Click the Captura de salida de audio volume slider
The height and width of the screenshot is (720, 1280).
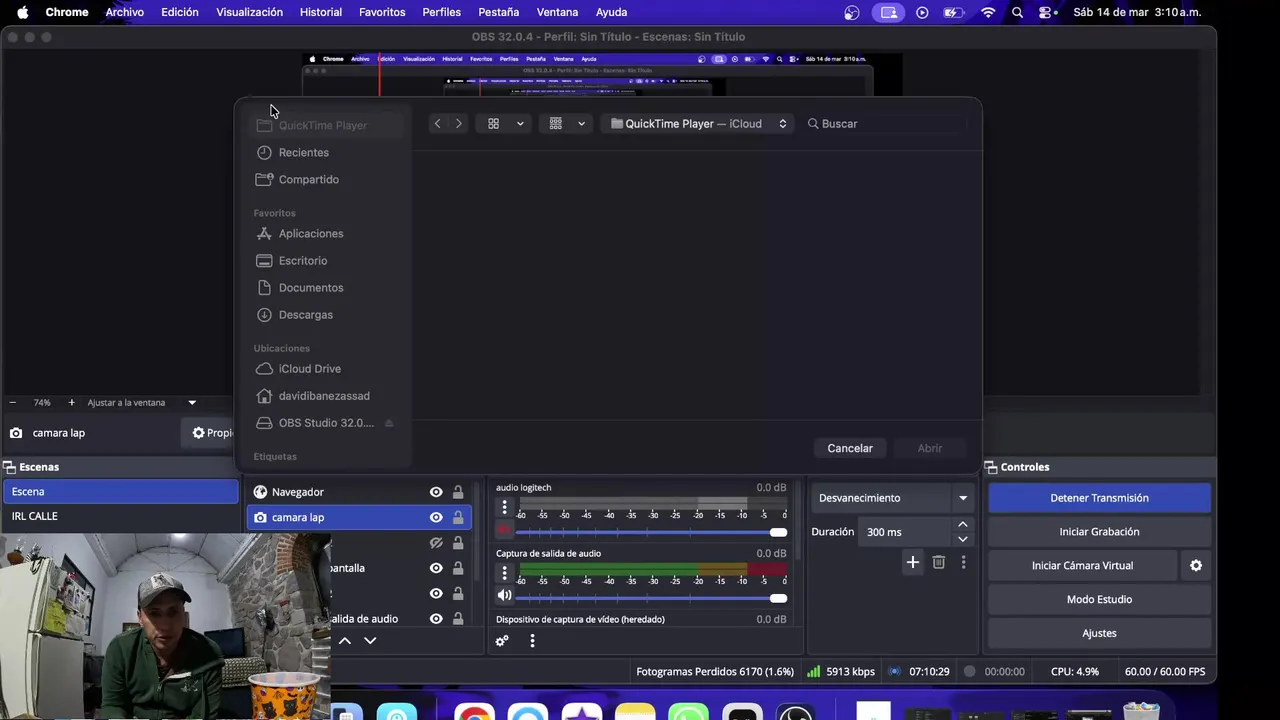pos(652,598)
